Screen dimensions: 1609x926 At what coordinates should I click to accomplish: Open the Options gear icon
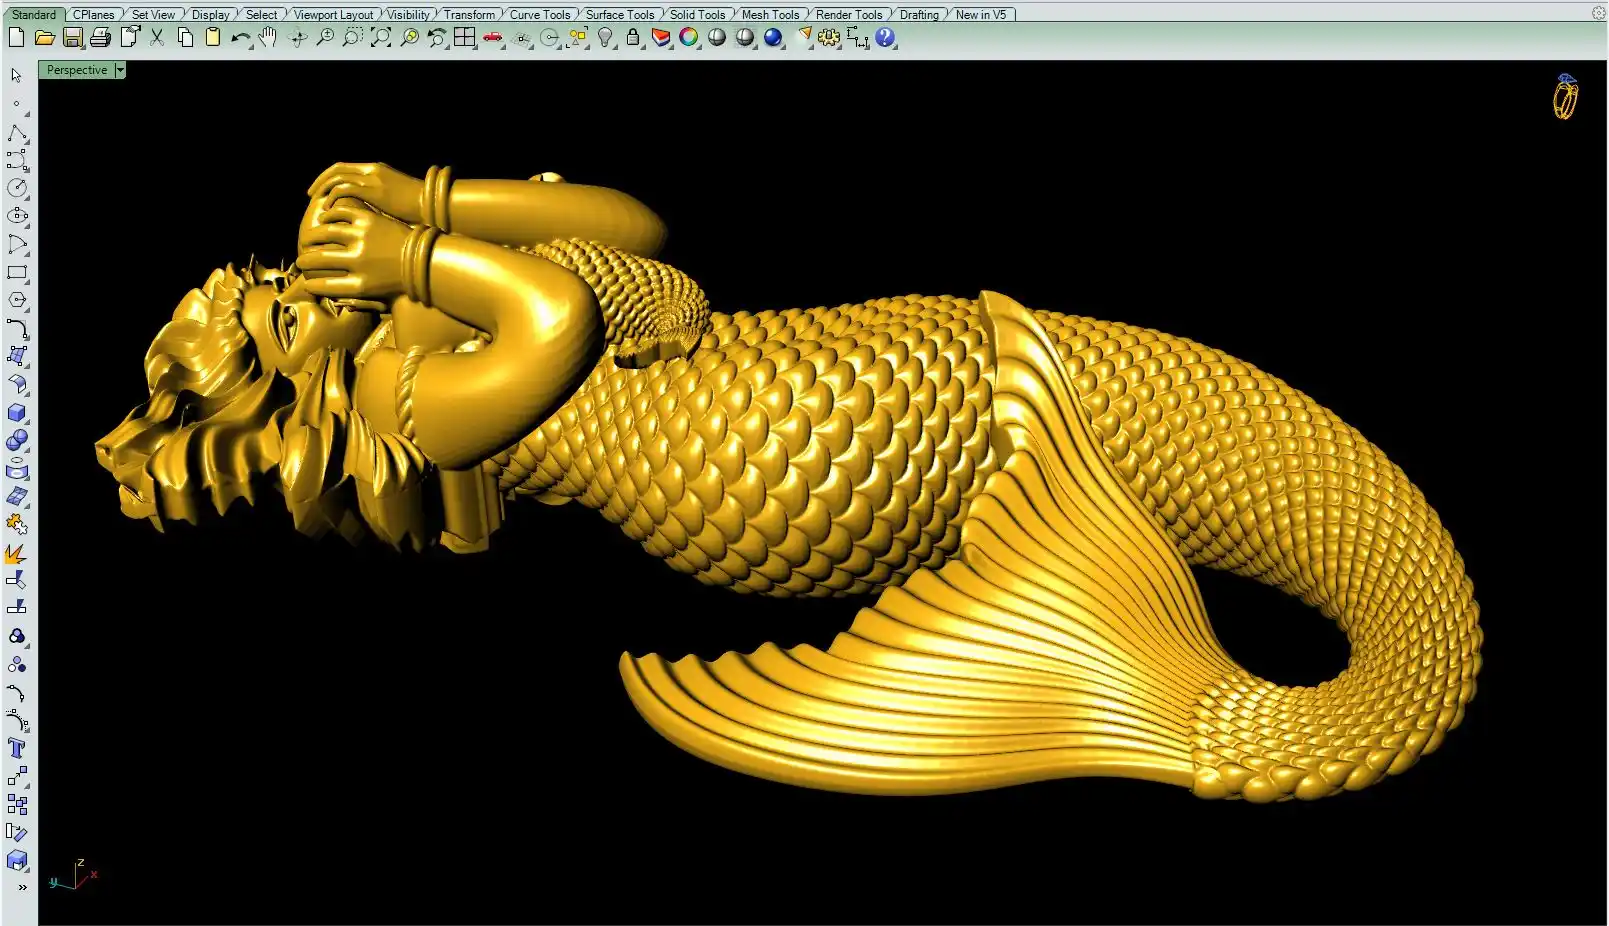[x=829, y=38]
